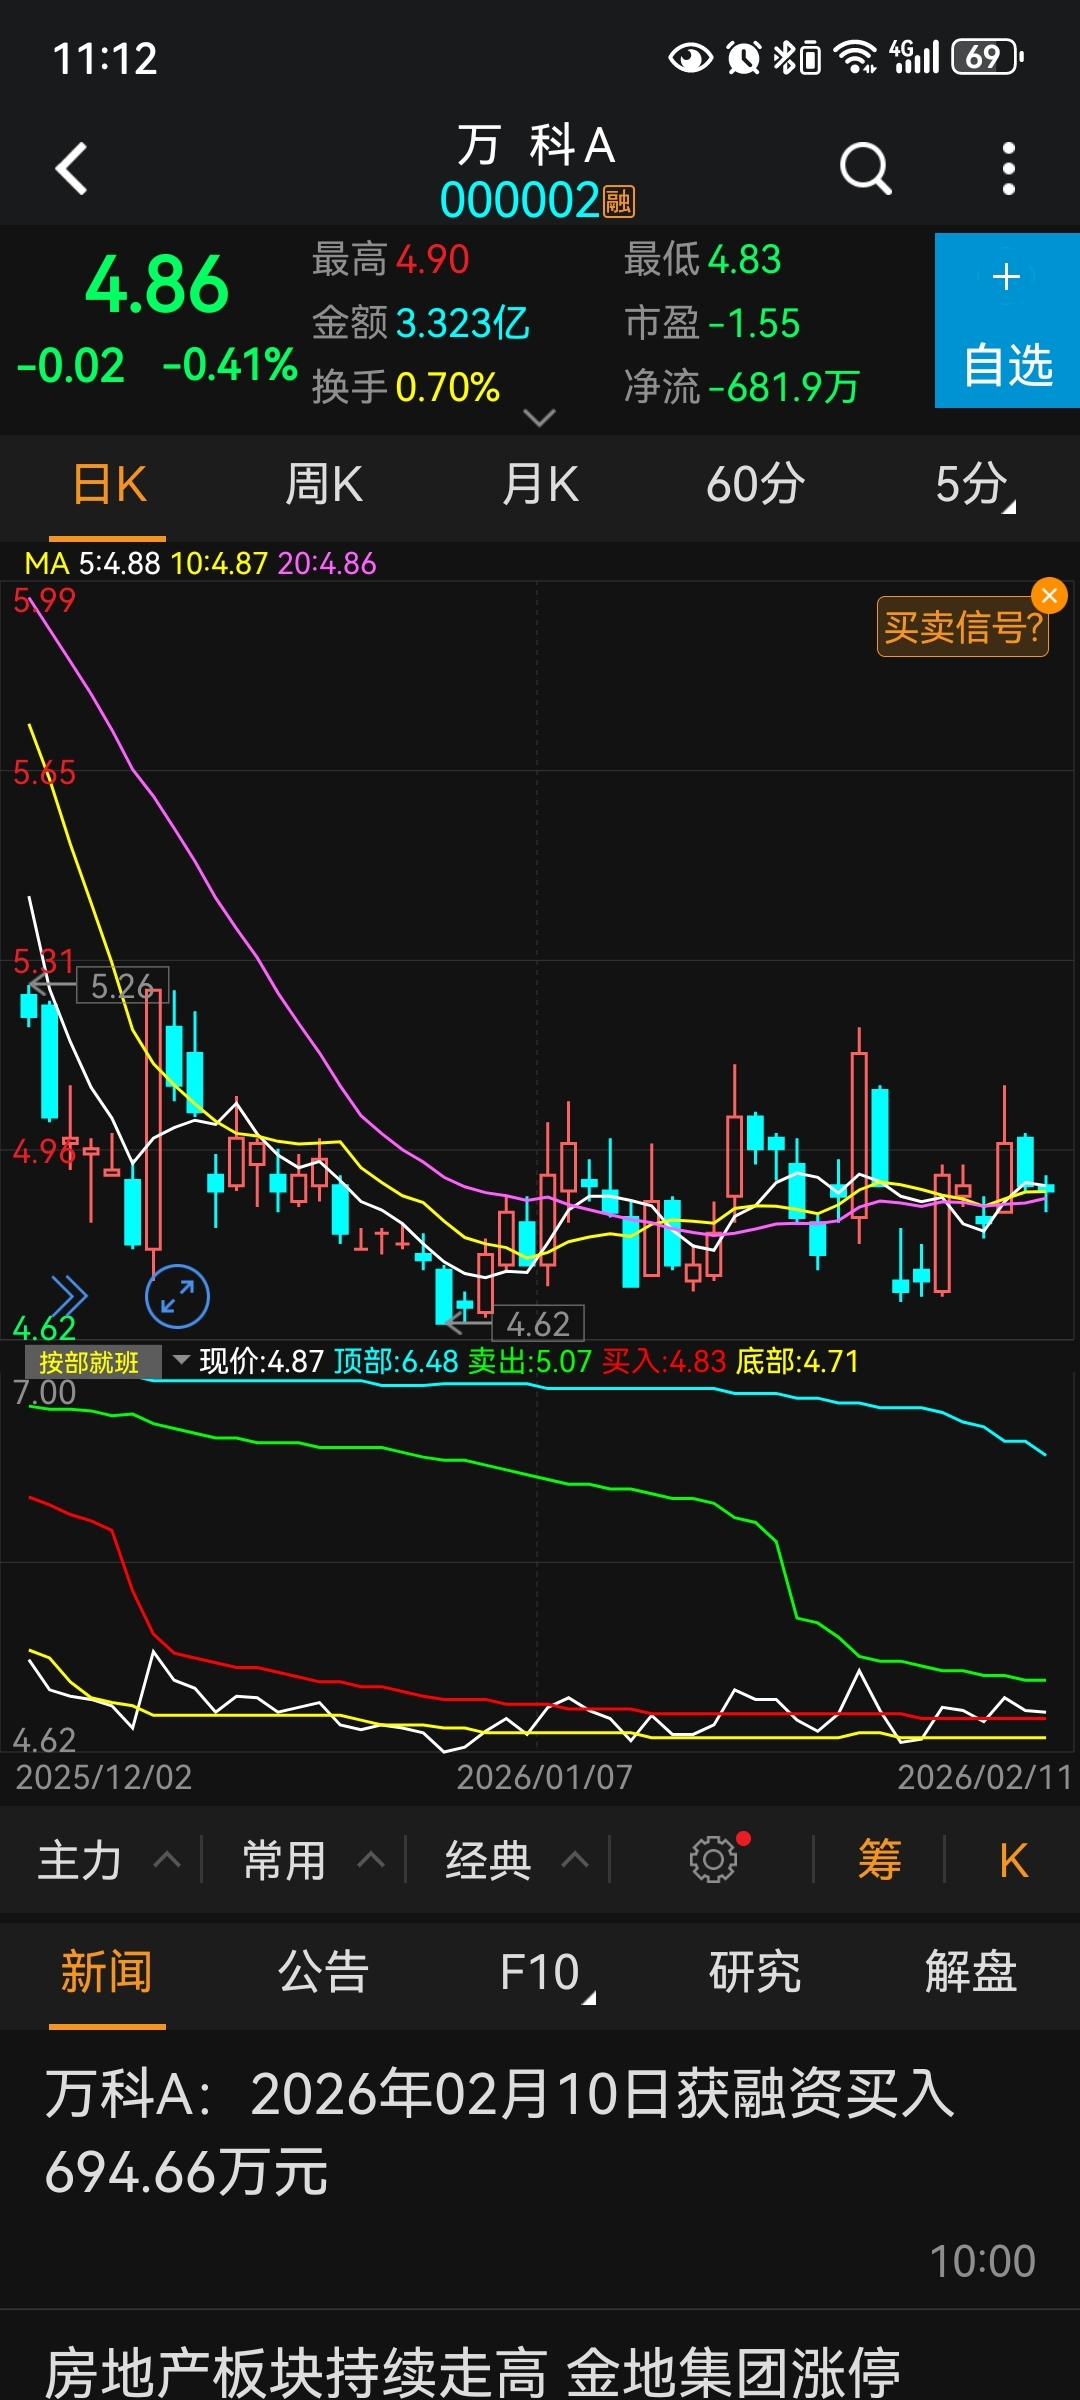
Task: Toggle K chart overlay mode
Action: tap(1013, 1861)
